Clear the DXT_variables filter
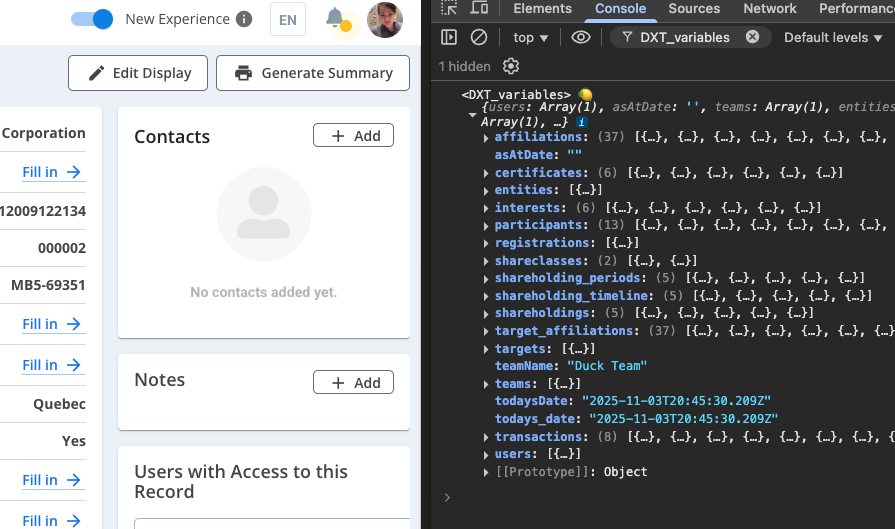Screen dimensions: 895x529 752,38
